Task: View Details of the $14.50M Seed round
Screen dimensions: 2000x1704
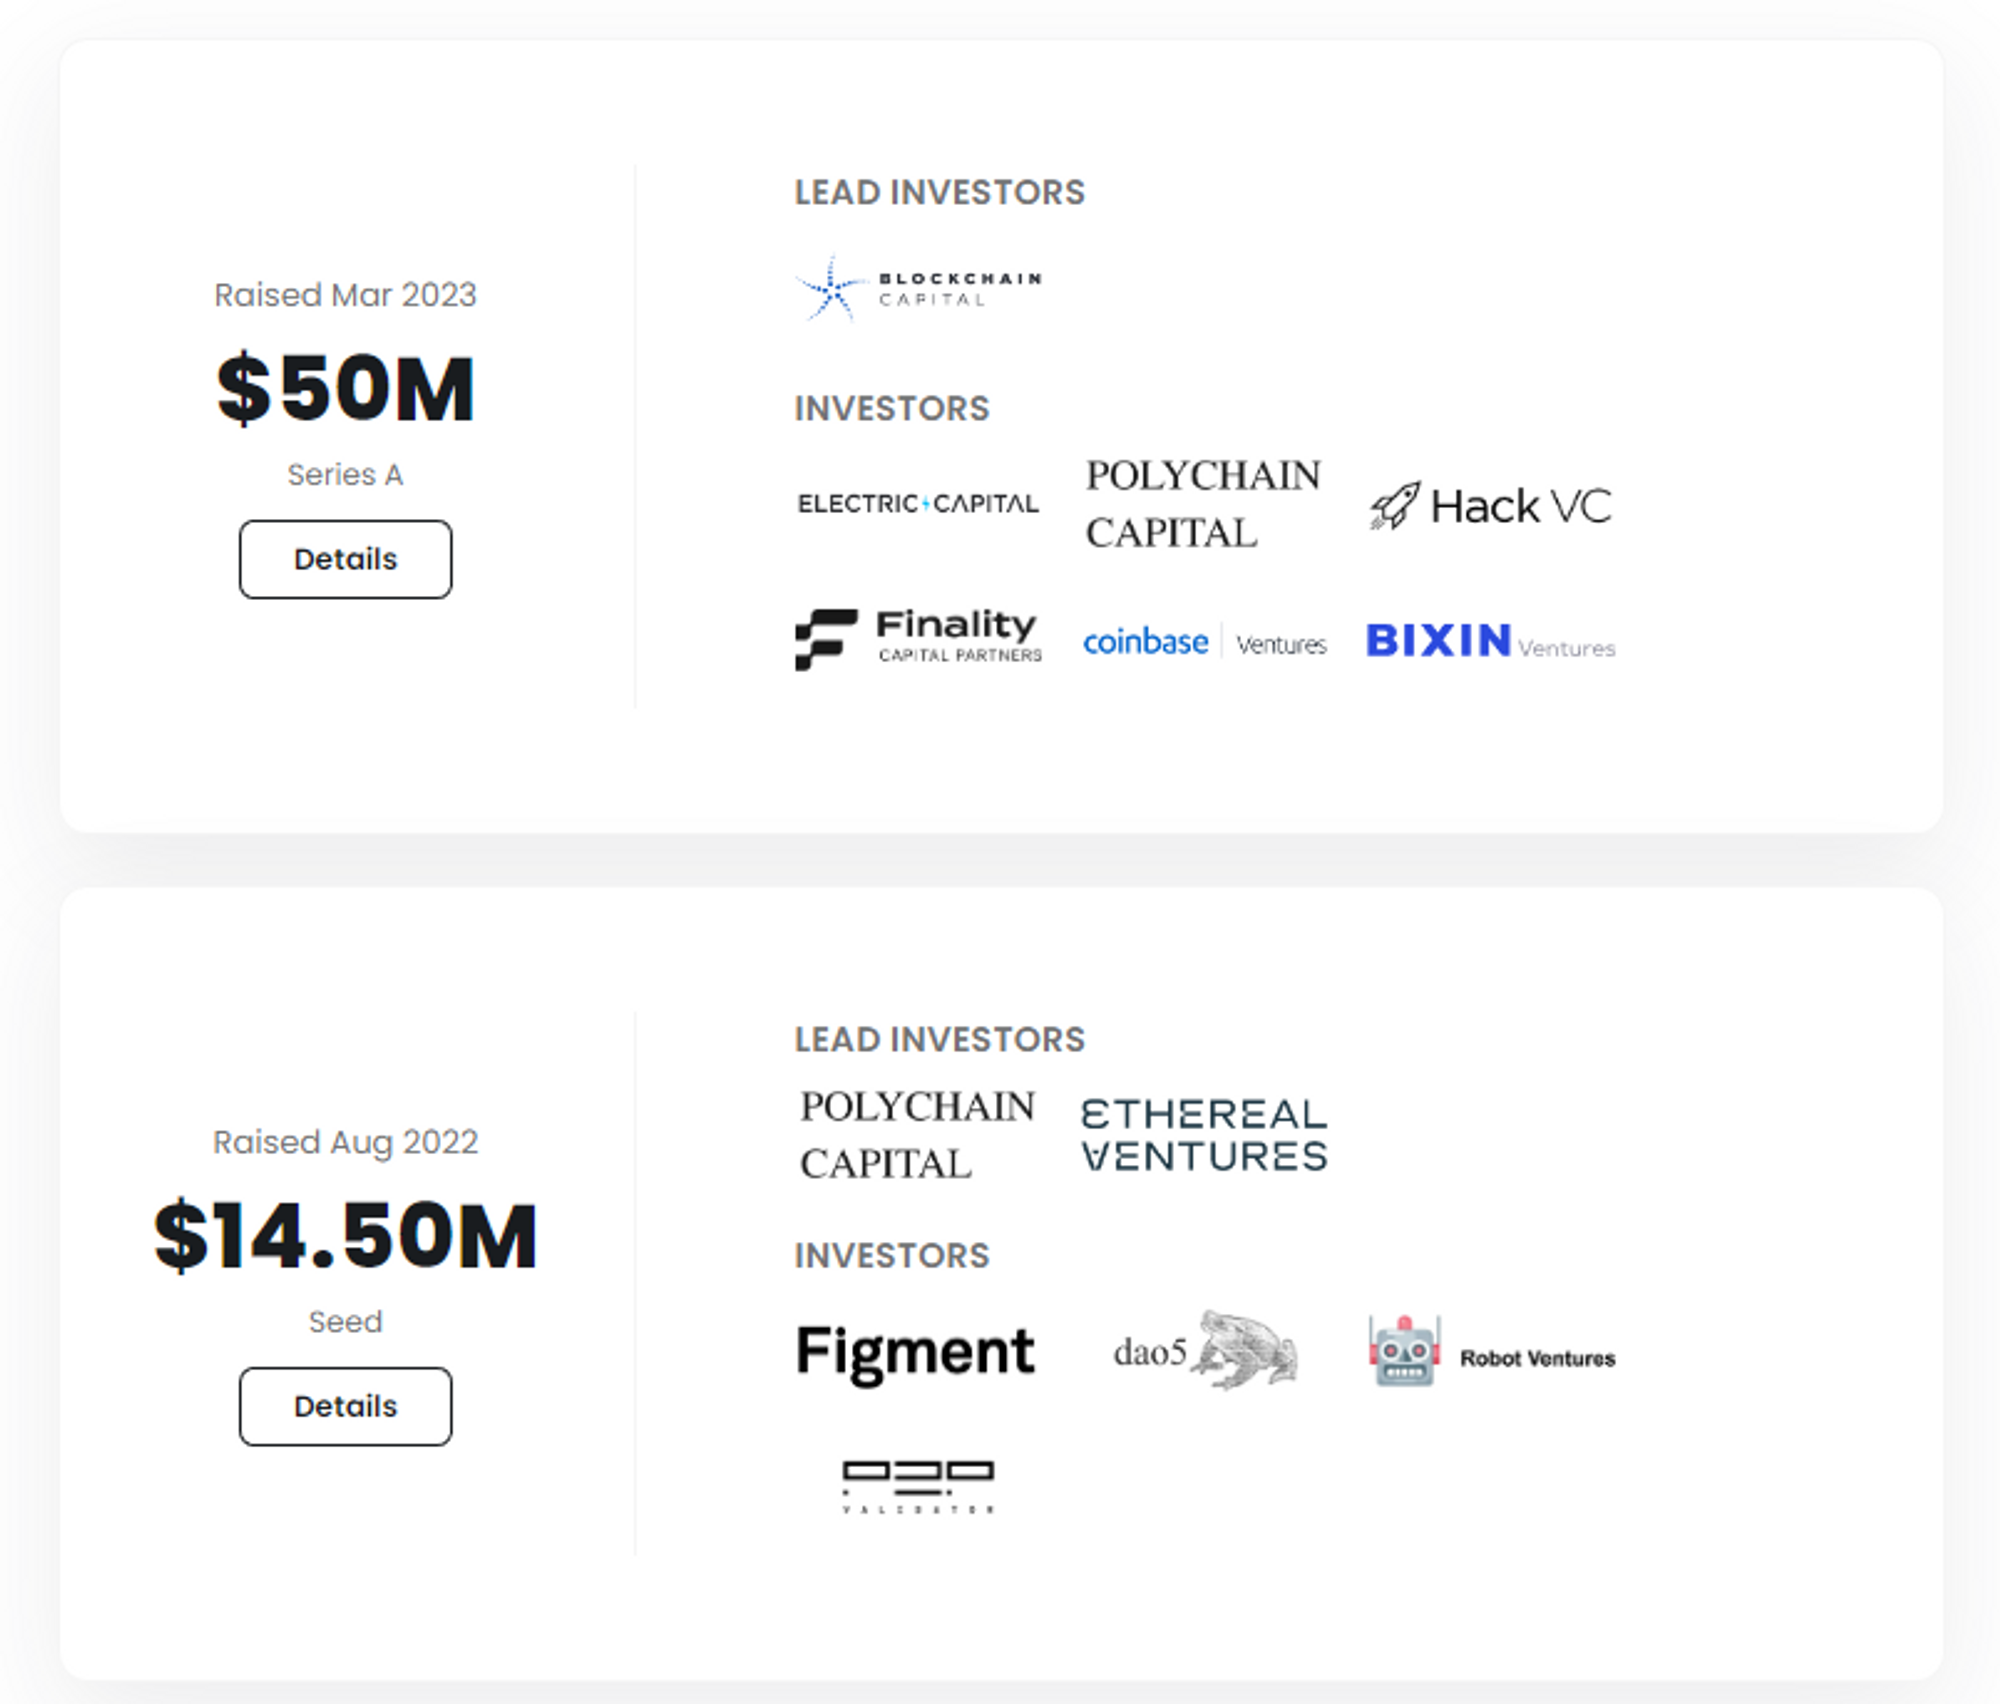Action: tap(345, 1406)
